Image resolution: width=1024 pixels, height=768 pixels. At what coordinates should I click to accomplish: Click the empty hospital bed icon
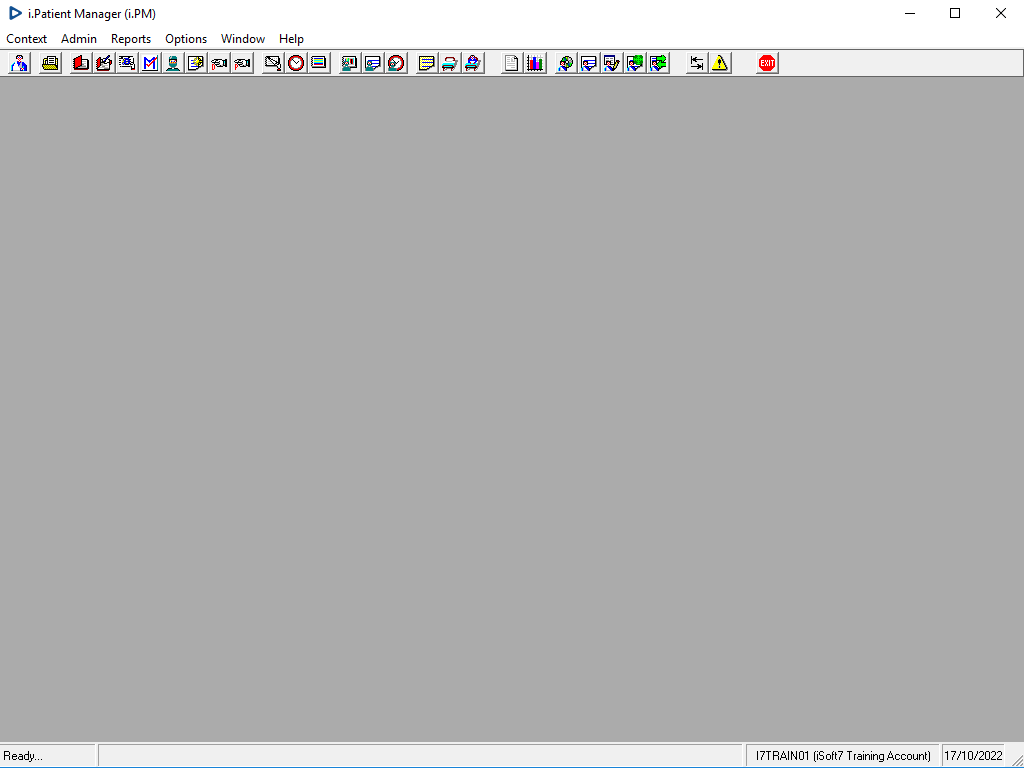pyautogui.click(x=450, y=63)
